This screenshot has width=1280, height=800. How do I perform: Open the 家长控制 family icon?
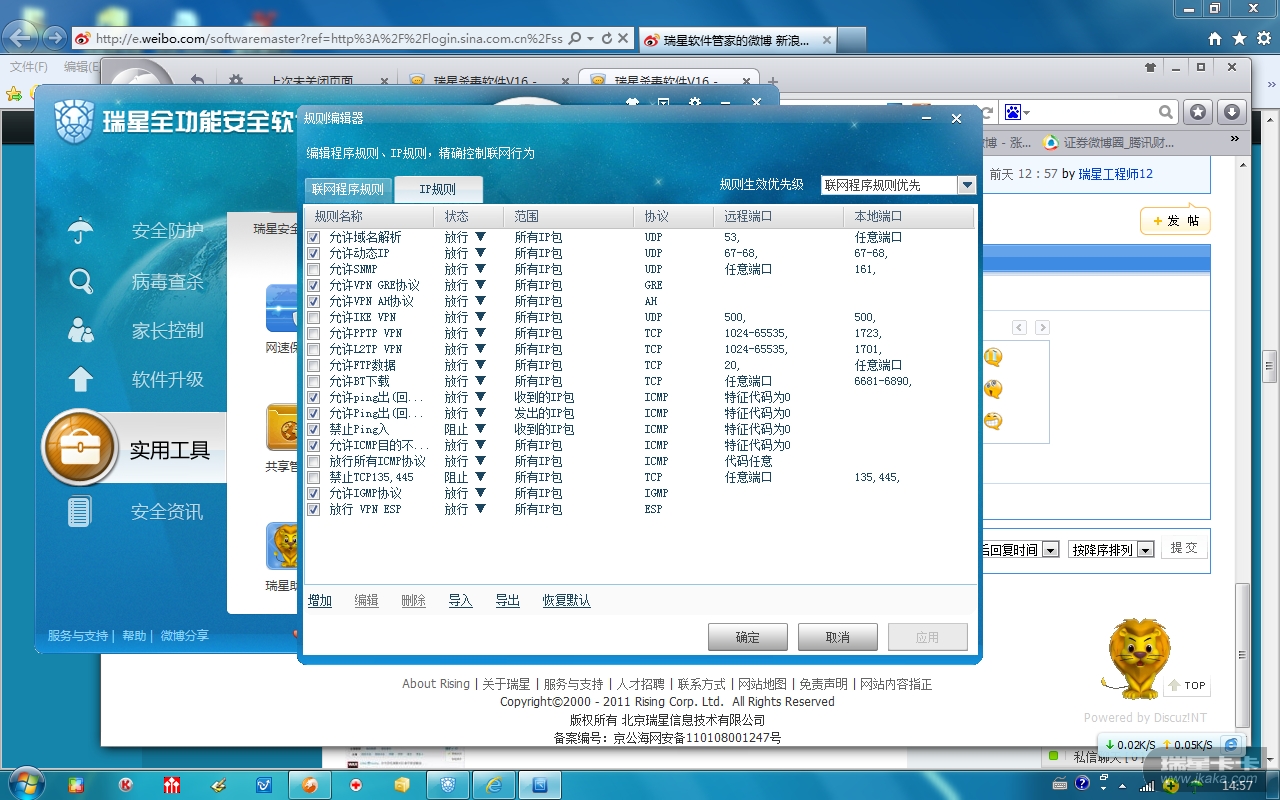(x=81, y=330)
